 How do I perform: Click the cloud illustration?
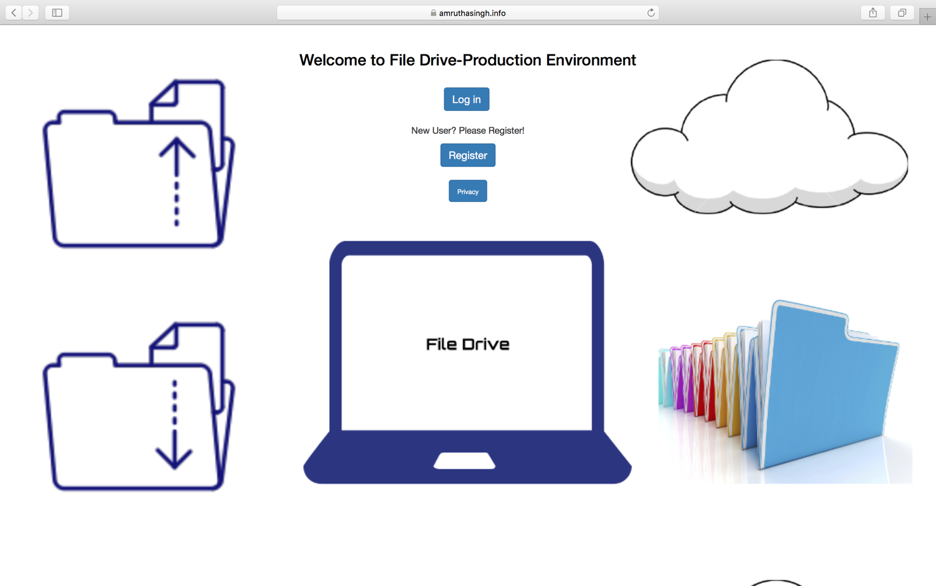coord(768,135)
